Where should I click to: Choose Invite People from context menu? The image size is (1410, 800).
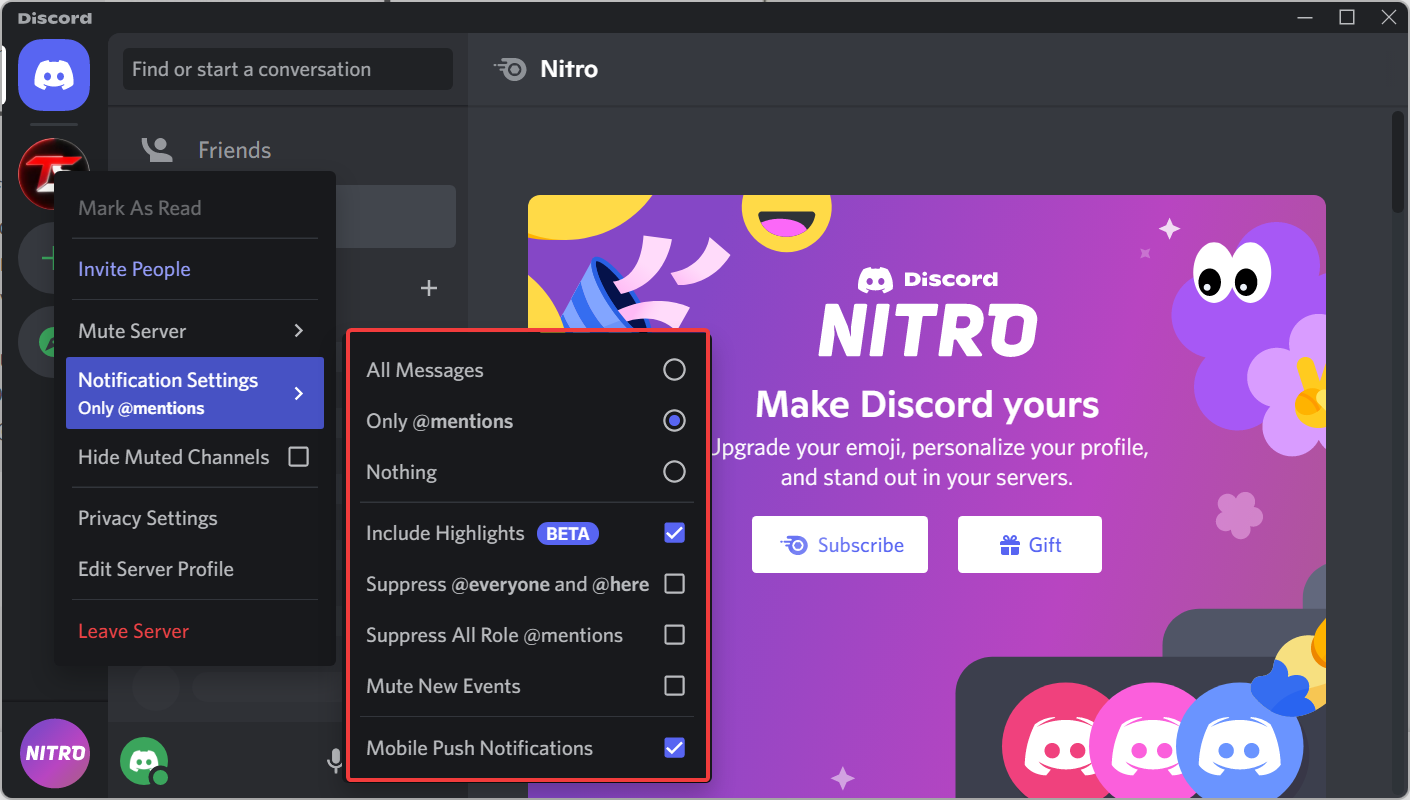point(195,269)
